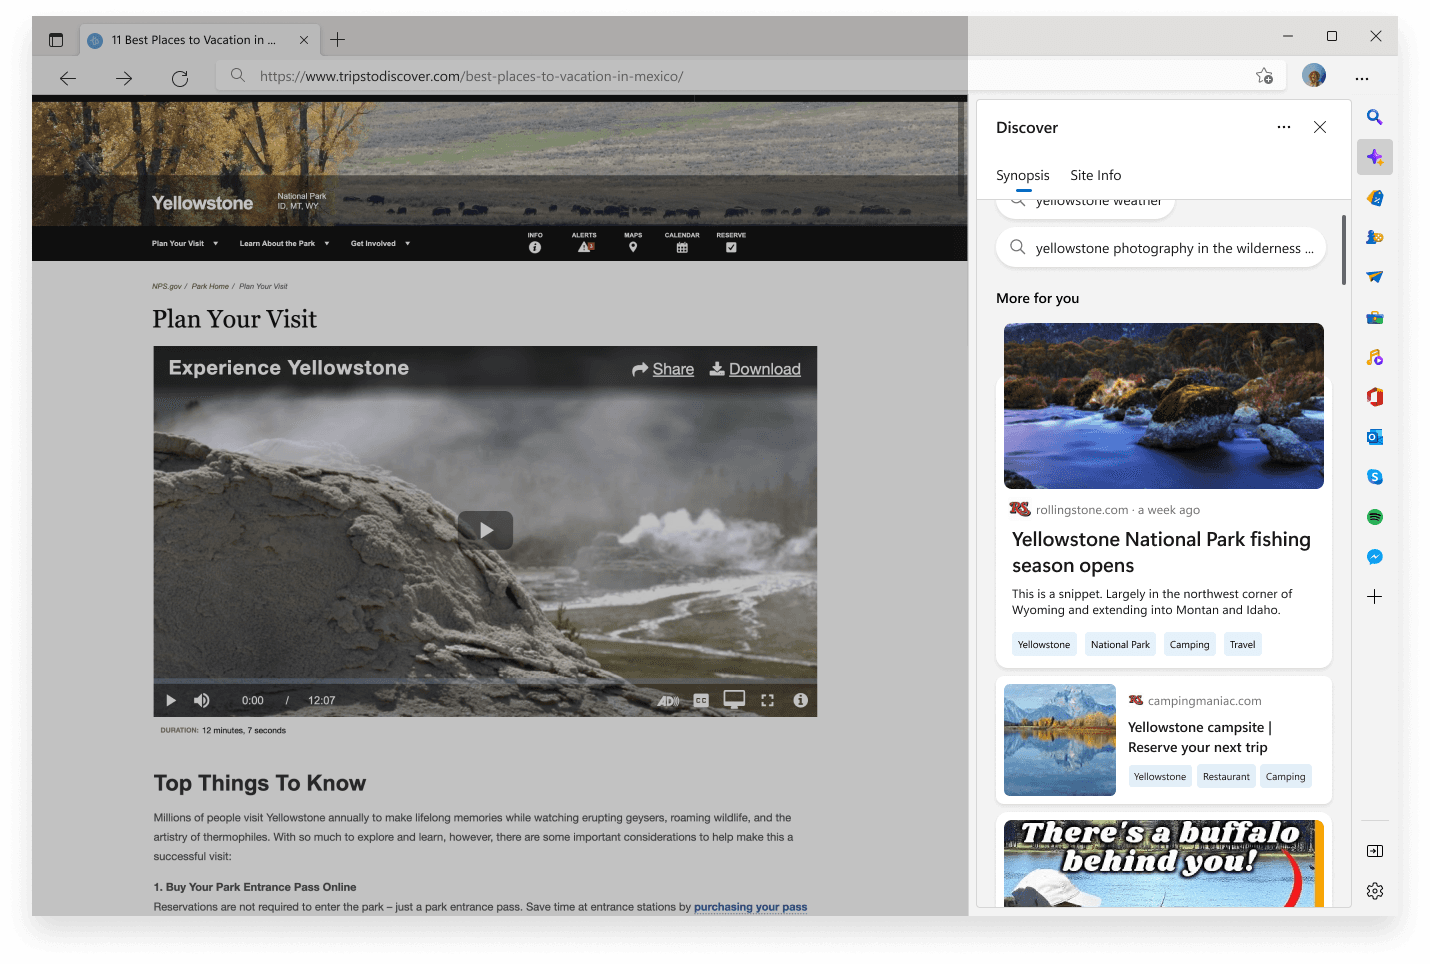Go forward to the next page
Image resolution: width=1430 pixels, height=964 pixels.
(124, 78)
